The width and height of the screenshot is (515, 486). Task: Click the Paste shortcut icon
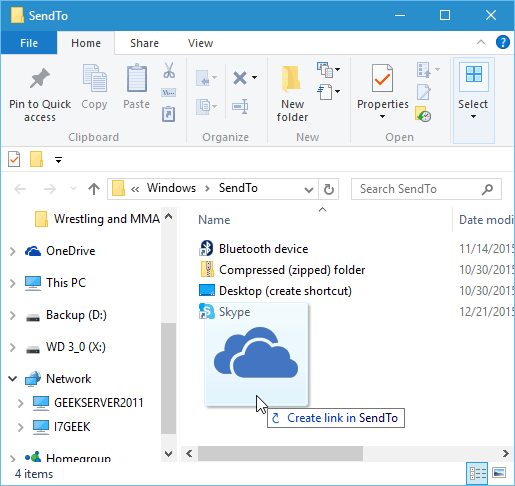click(x=169, y=114)
